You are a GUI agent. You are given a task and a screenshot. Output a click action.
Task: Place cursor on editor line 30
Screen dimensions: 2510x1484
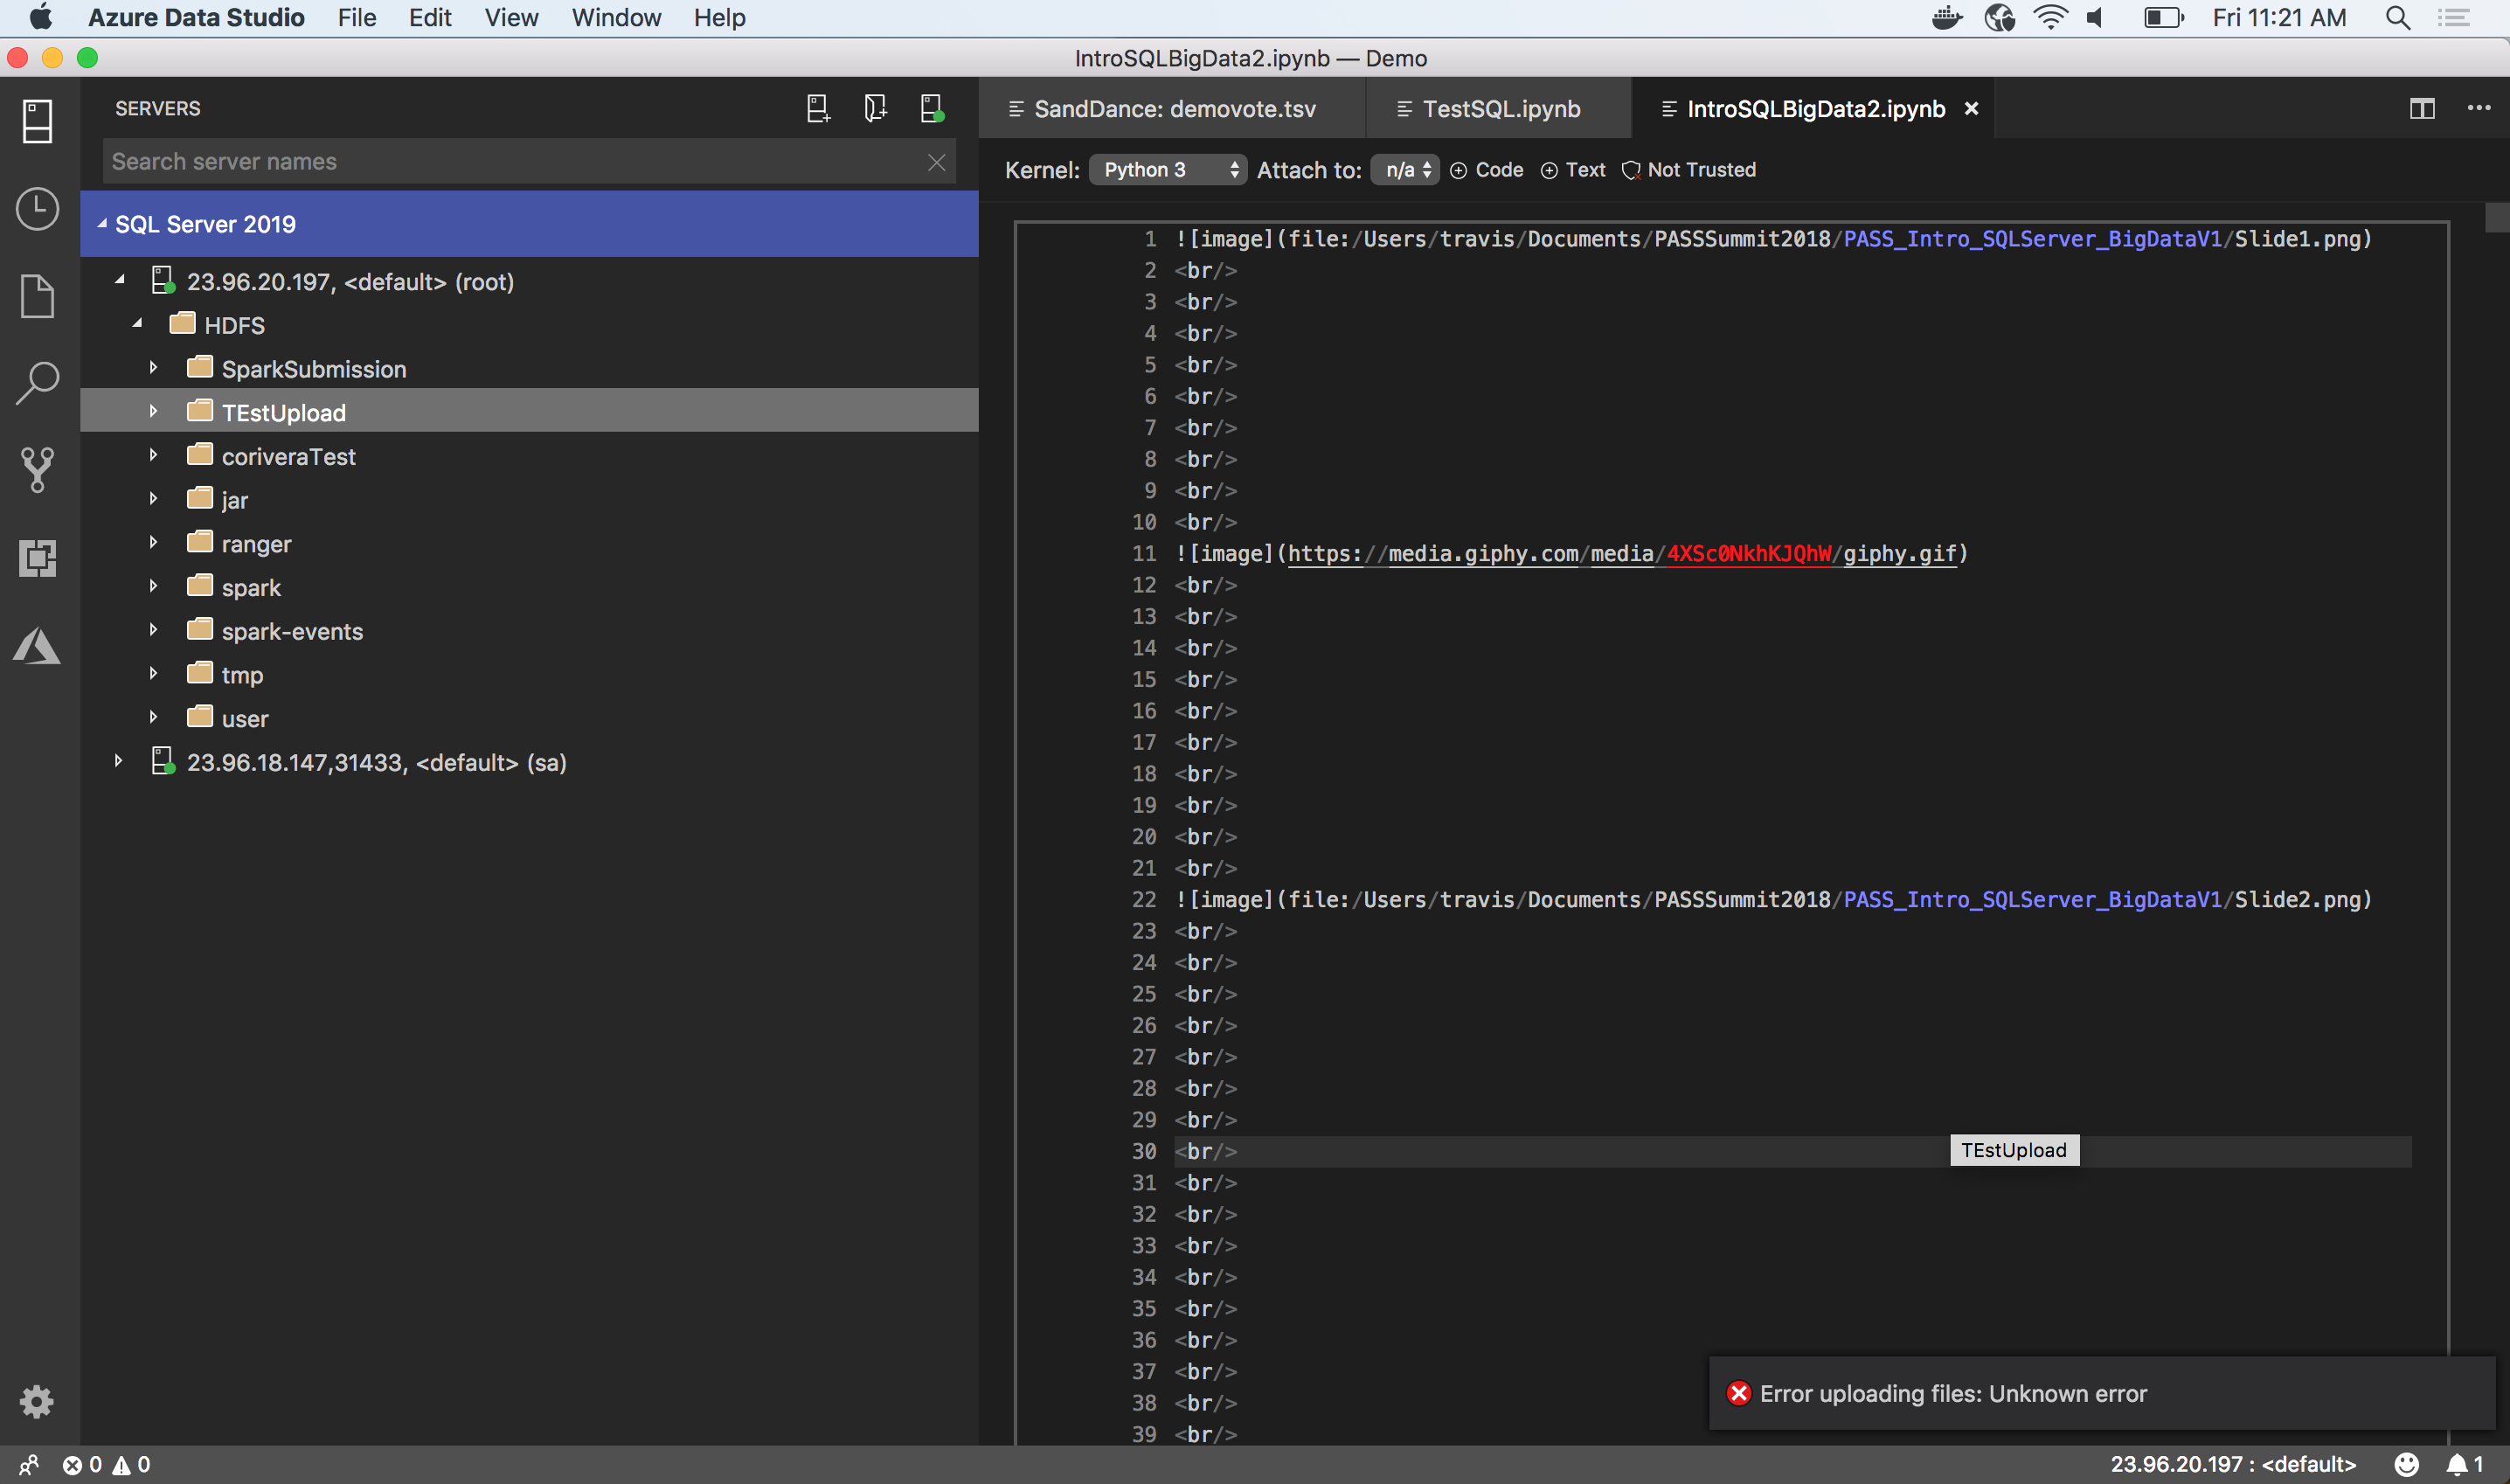pyautogui.click(x=1792, y=1151)
